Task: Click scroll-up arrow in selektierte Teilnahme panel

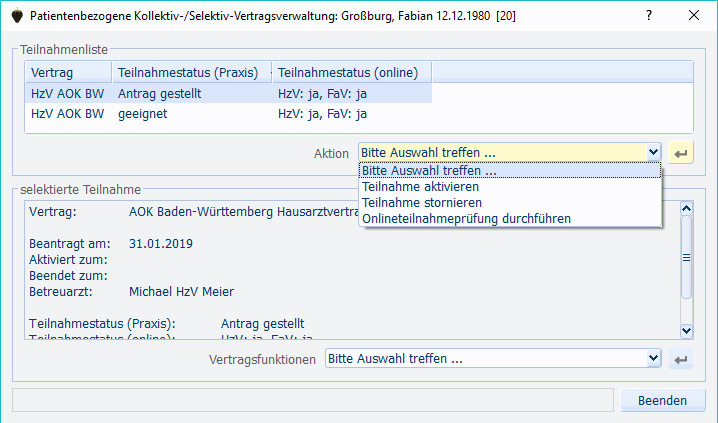Action: click(686, 209)
